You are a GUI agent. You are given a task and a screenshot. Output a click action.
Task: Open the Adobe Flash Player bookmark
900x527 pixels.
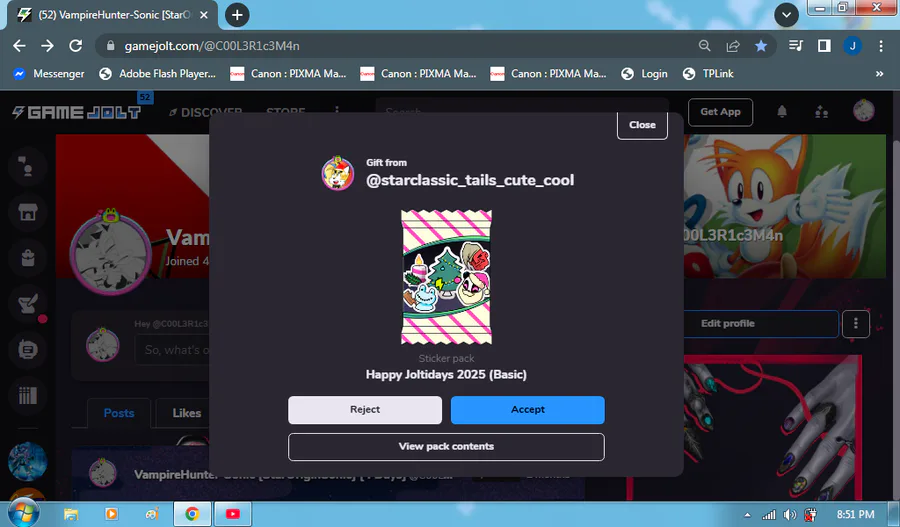pos(158,74)
